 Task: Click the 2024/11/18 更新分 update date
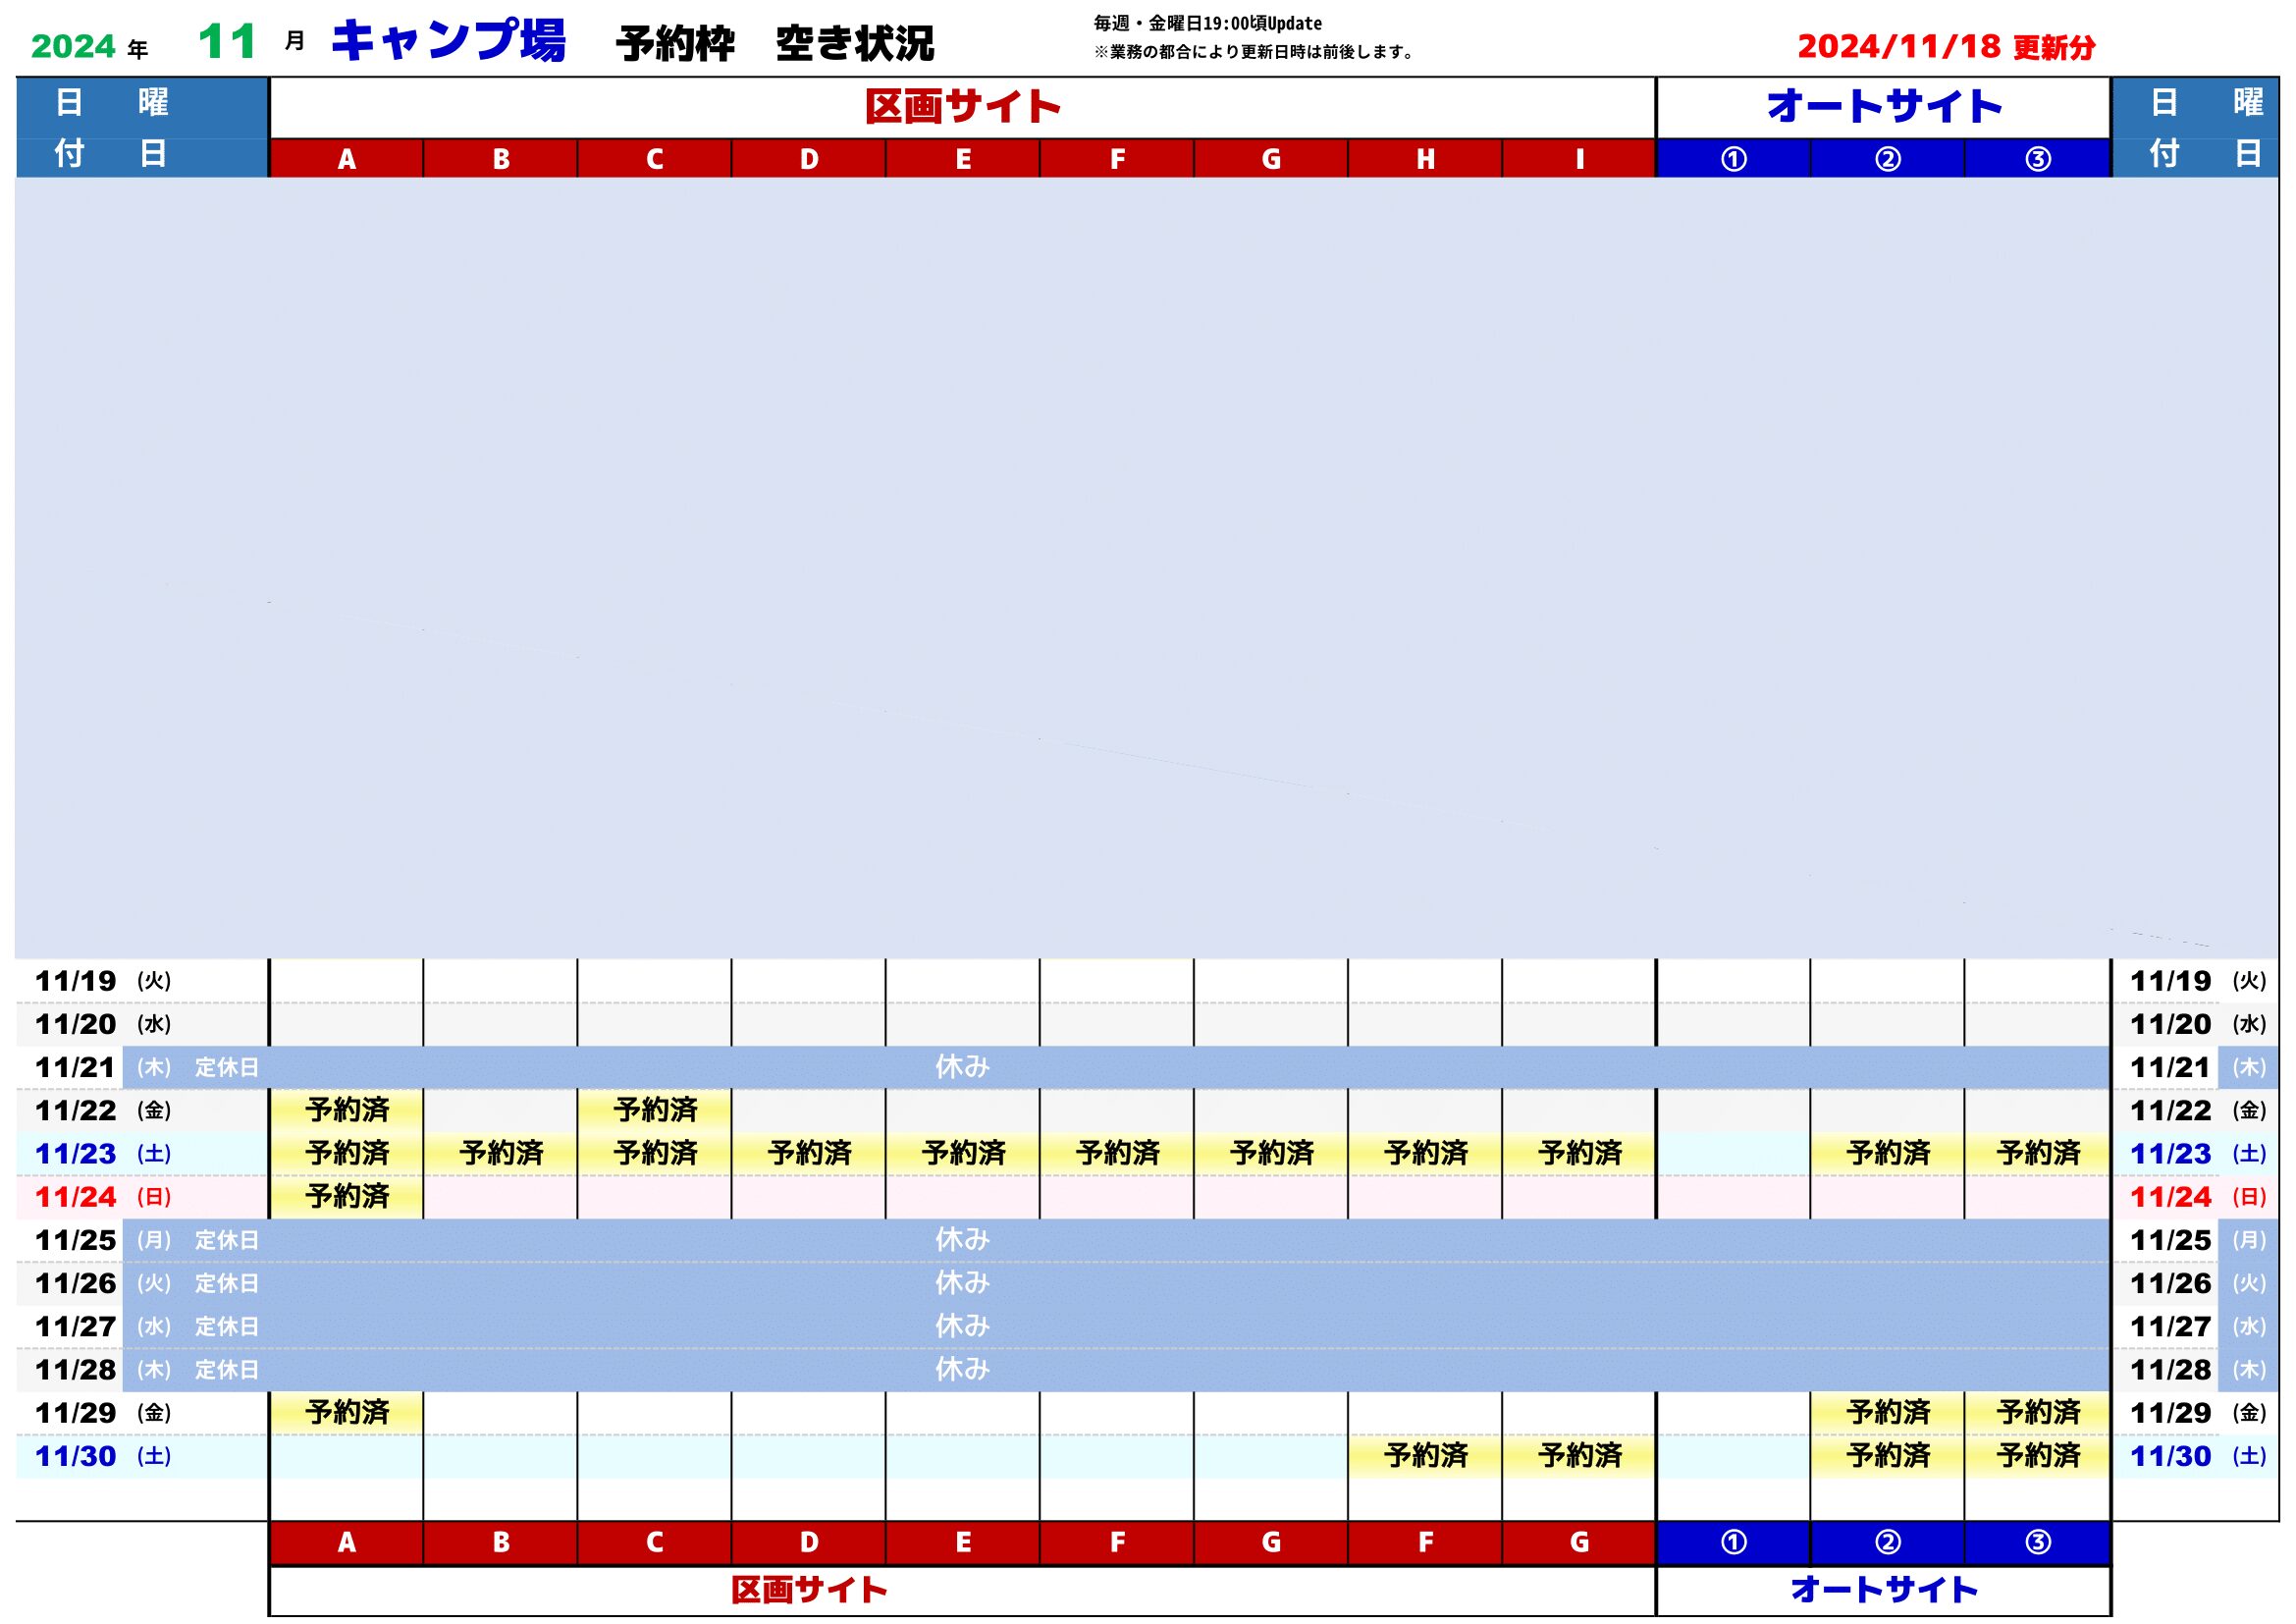(x=1946, y=46)
